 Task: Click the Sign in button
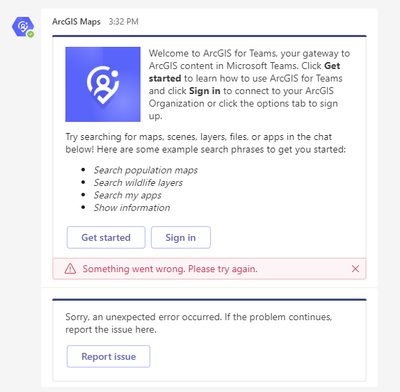pos(181,237)
